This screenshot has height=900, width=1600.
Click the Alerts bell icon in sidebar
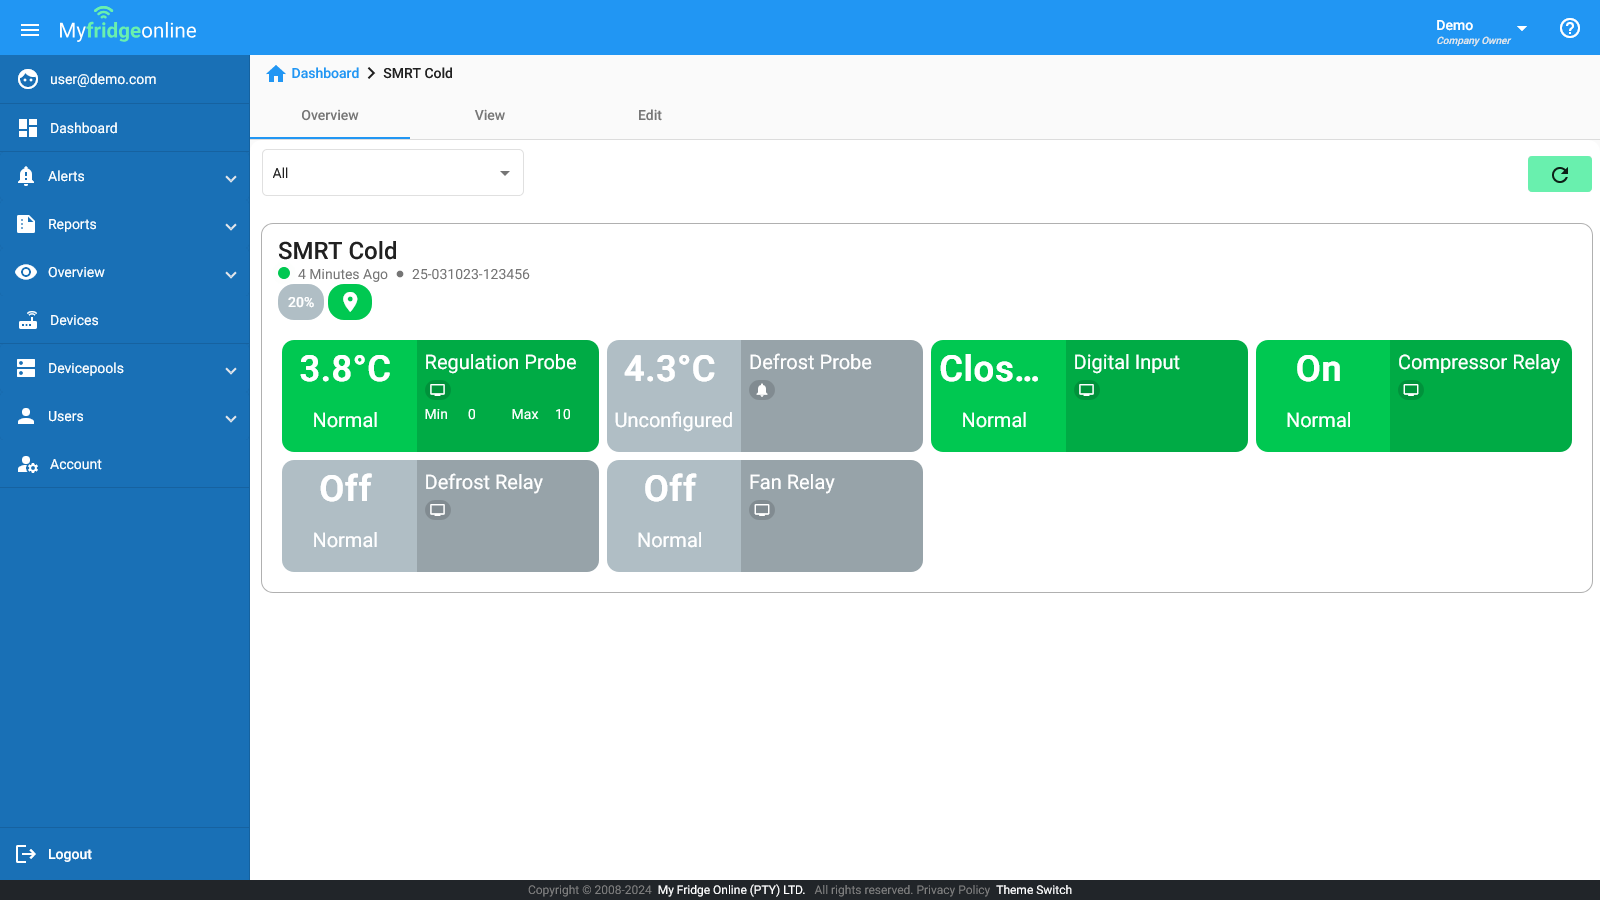click(26, 176)
